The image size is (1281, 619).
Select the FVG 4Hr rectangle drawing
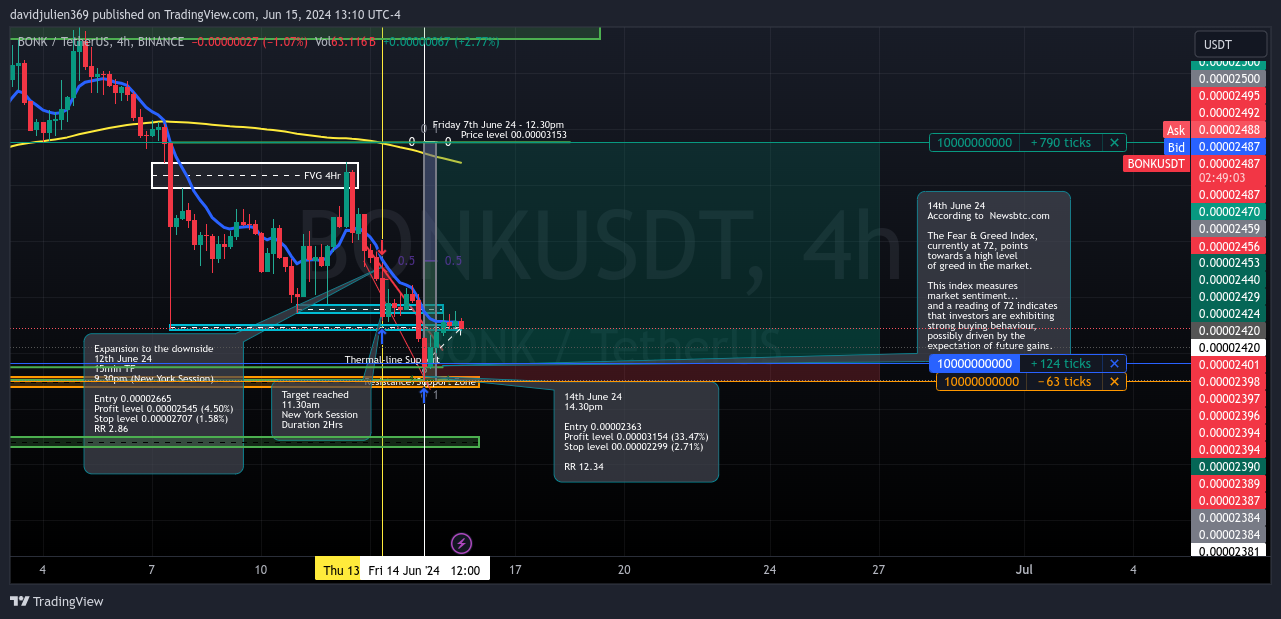pyautogui.click(x=255, y=175)
